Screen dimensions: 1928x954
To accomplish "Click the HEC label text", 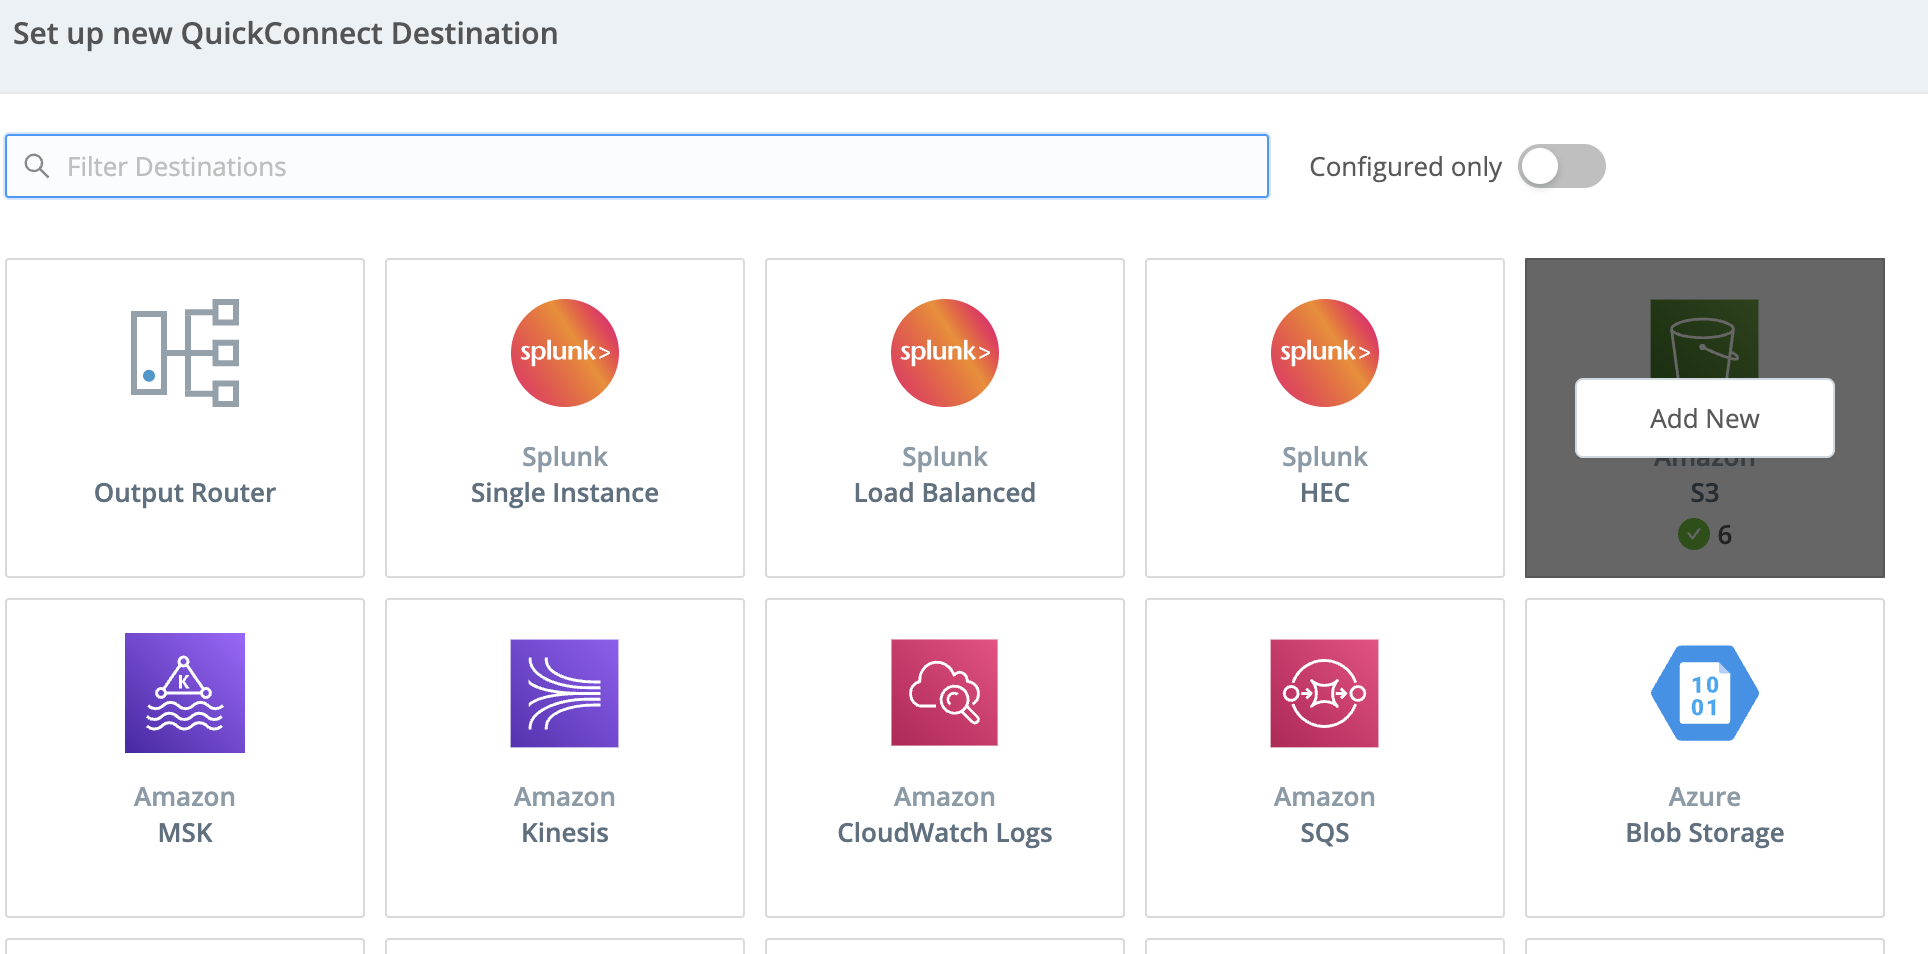I will point(1325,493).
